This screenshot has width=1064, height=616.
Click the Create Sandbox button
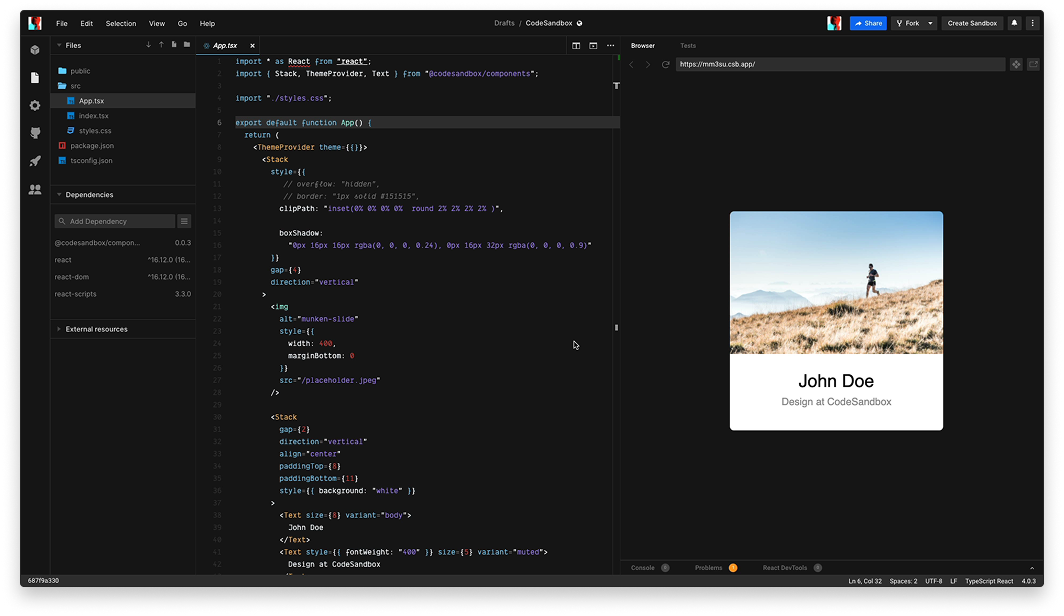coord(972,23)
